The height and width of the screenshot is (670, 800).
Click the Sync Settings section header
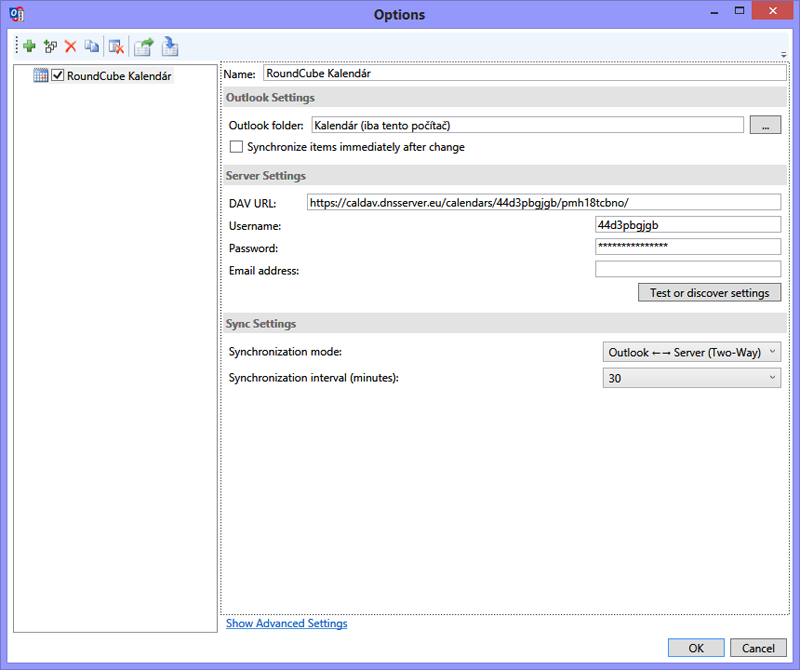[505, 324]
